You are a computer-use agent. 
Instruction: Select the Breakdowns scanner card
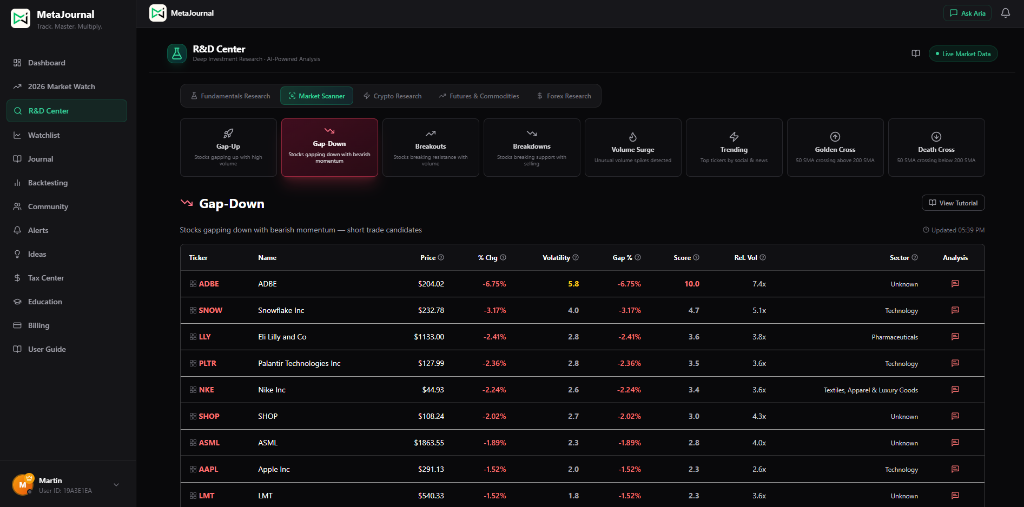[532, 148]
